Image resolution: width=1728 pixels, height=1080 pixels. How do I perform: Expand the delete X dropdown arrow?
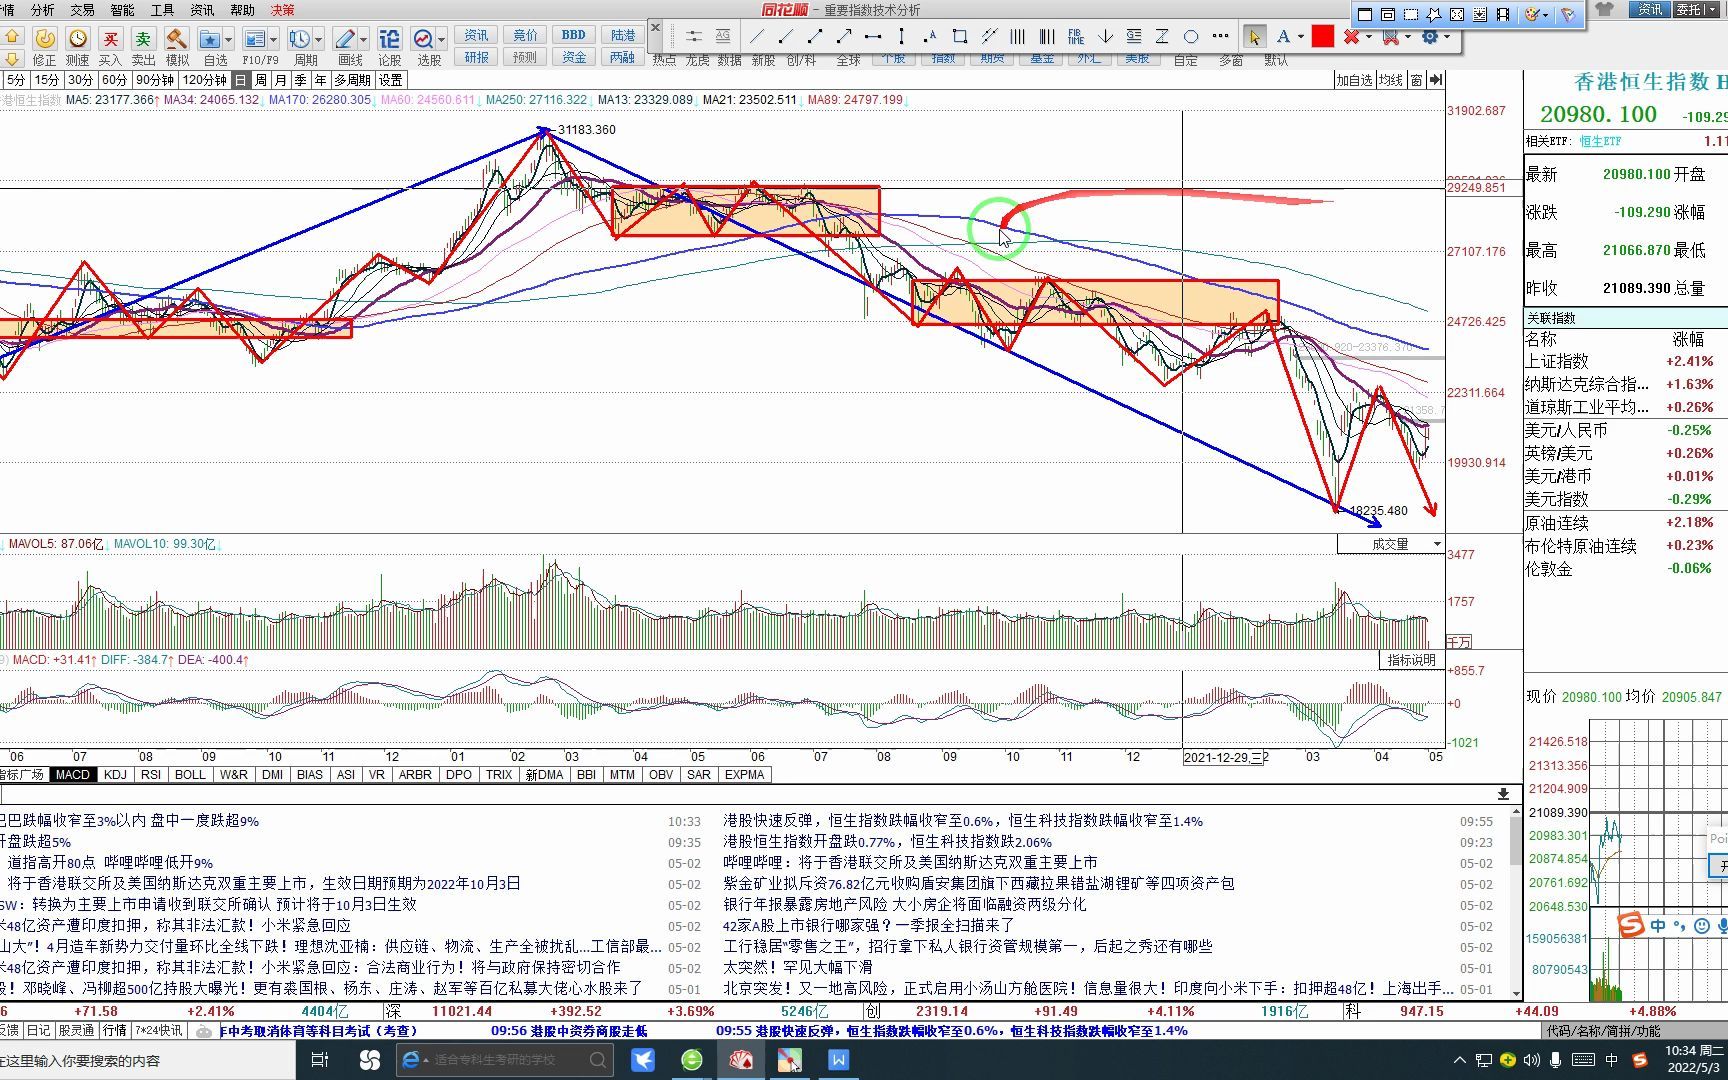point(1368,37)
